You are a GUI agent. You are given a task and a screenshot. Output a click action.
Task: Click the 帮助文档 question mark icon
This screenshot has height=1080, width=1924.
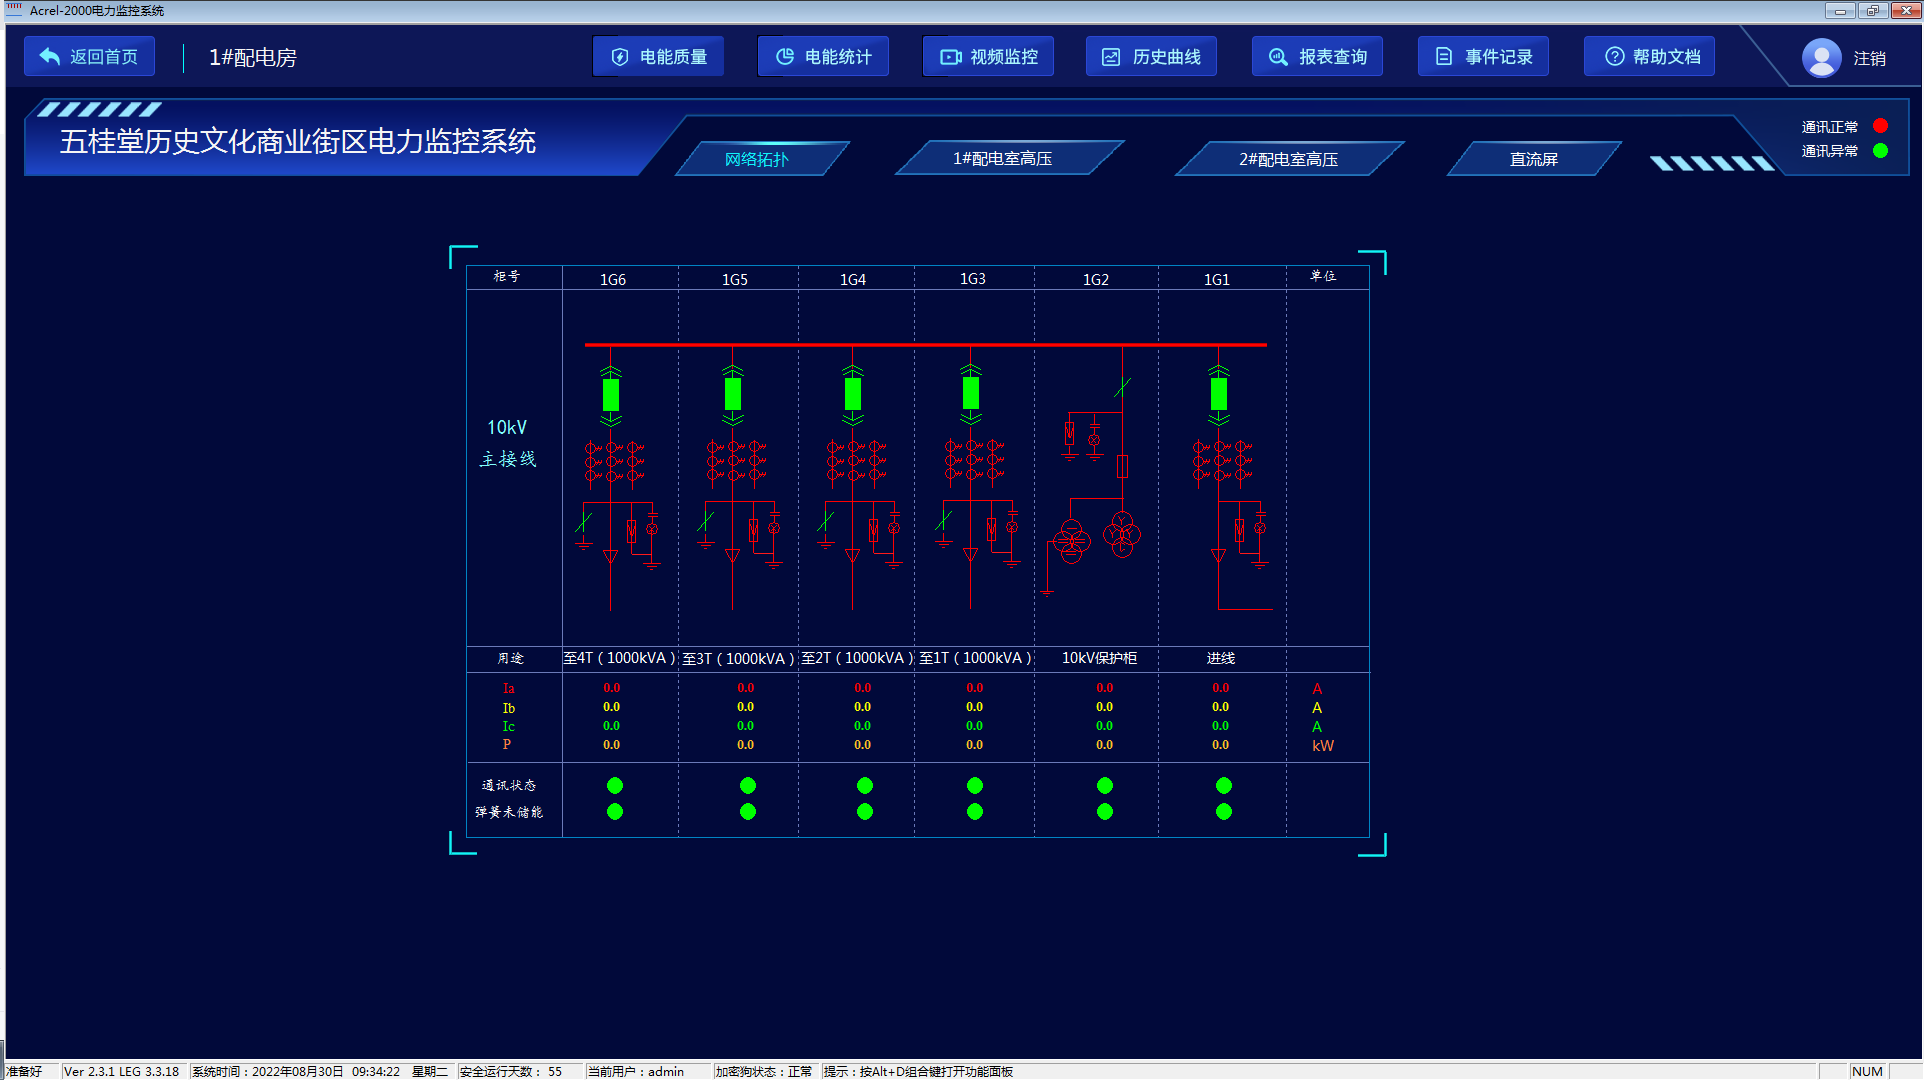click(1614, 57)
